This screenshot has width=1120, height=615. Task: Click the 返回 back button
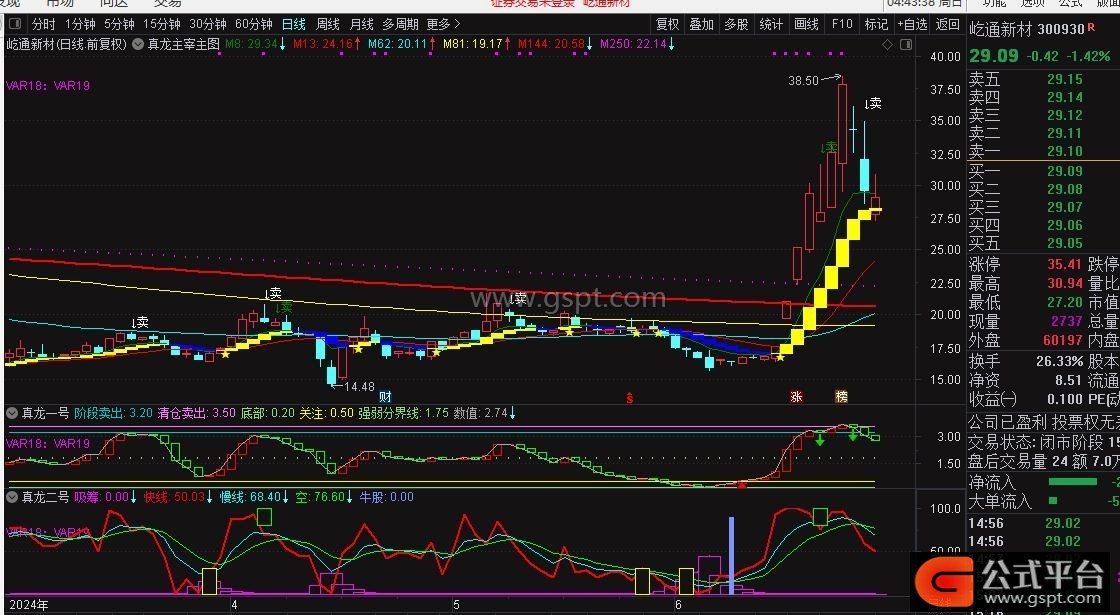948,24
